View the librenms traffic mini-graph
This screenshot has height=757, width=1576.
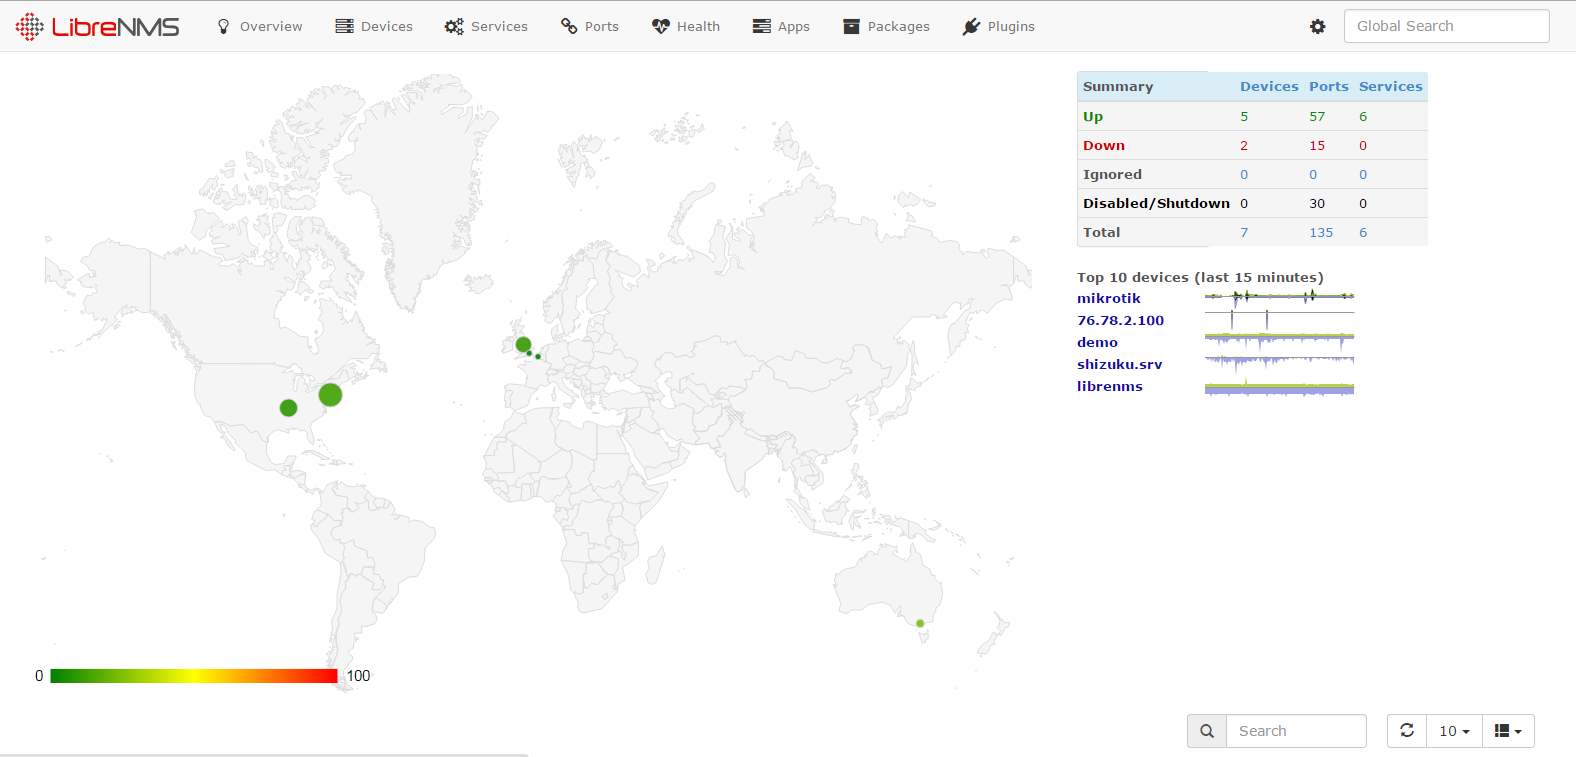(1279, 386)
